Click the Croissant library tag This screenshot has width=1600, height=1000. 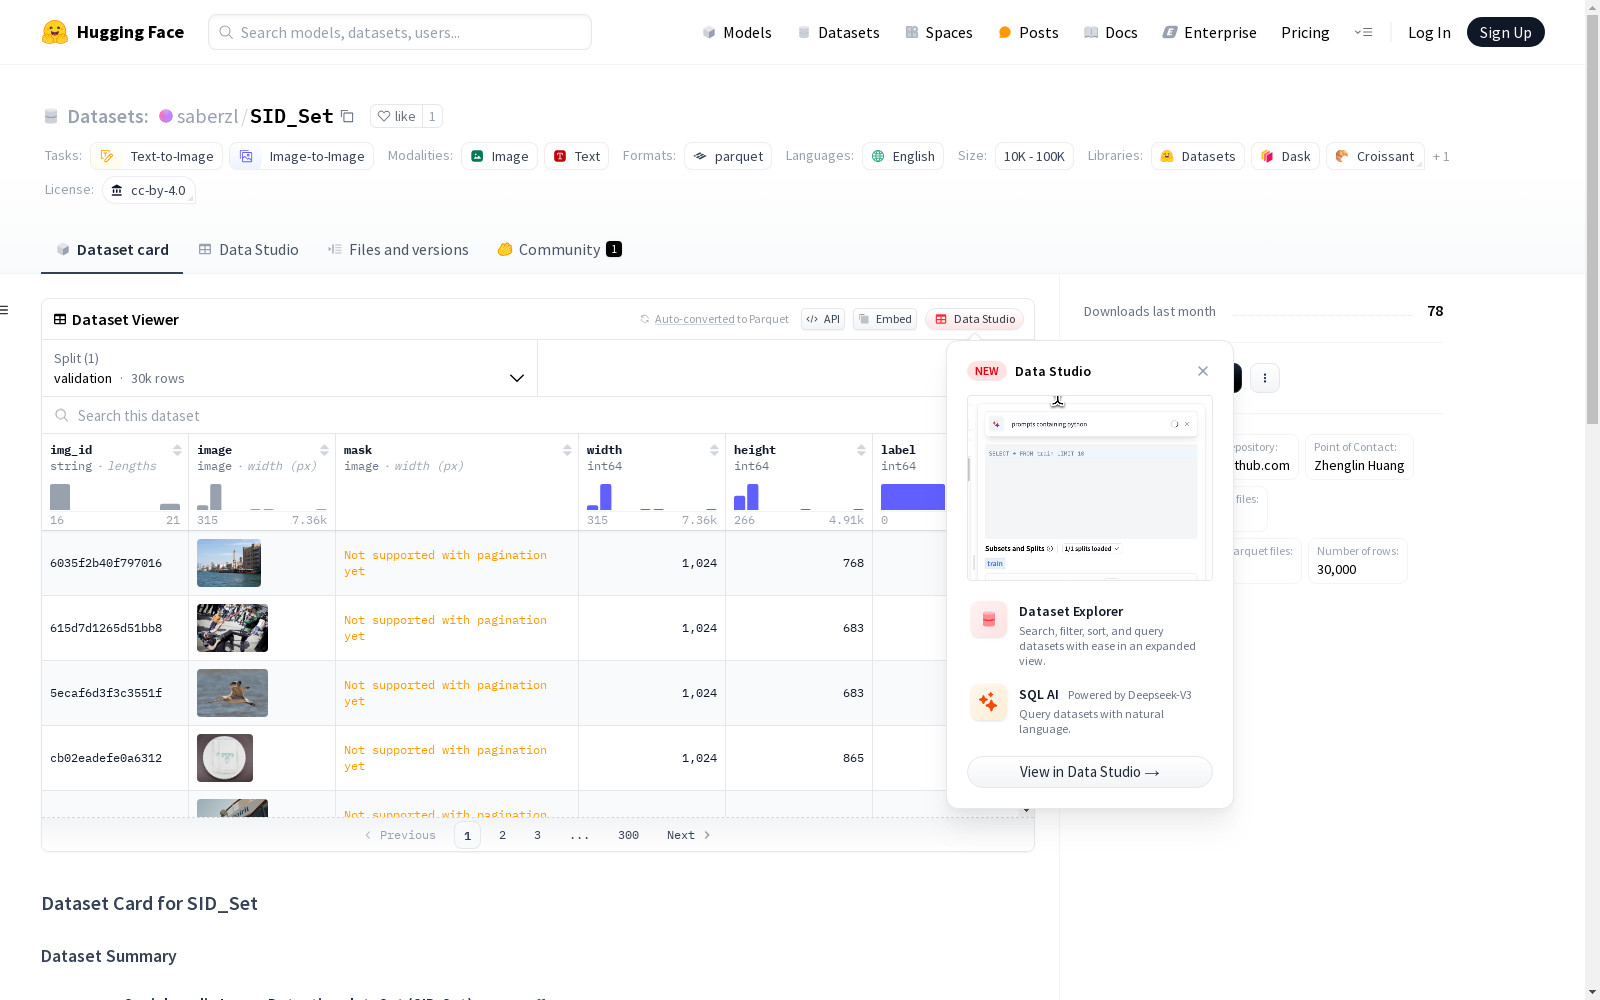[x=1375, y=156]
